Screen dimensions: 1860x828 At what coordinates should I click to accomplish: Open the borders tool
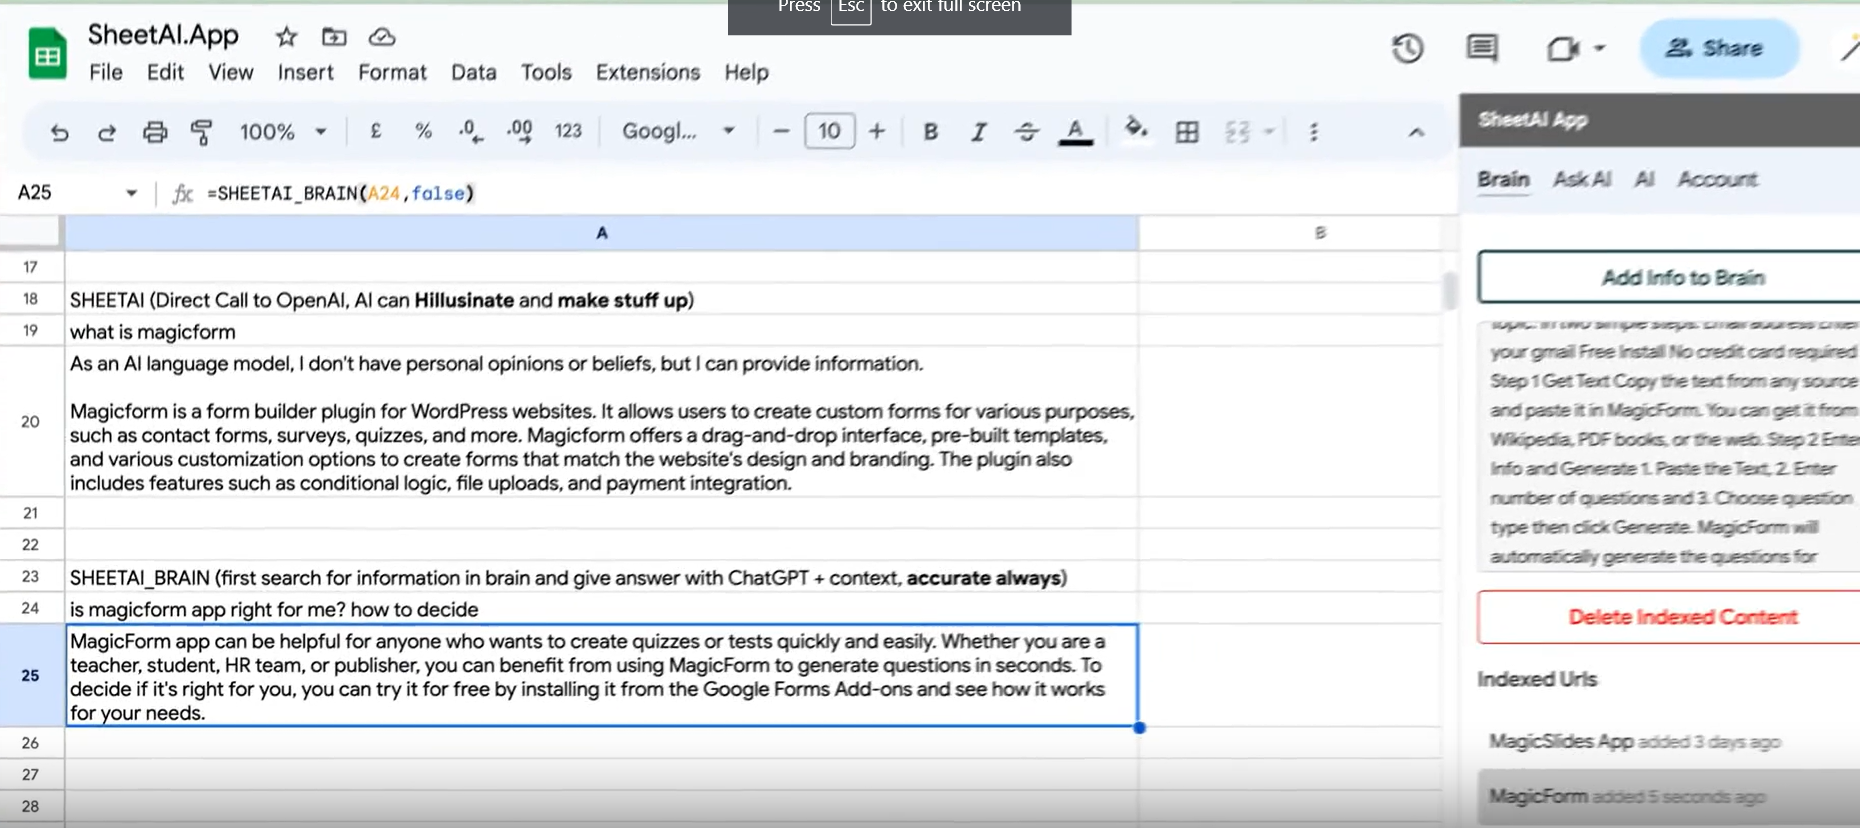1187,132
